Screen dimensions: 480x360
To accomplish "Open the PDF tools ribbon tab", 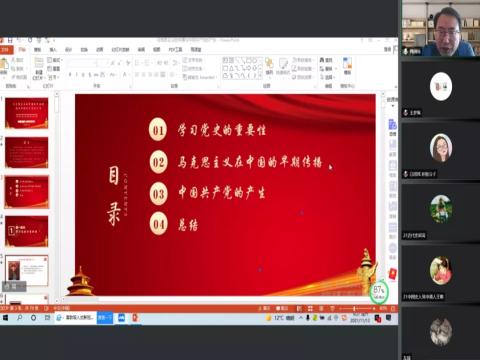I will 175,49.
